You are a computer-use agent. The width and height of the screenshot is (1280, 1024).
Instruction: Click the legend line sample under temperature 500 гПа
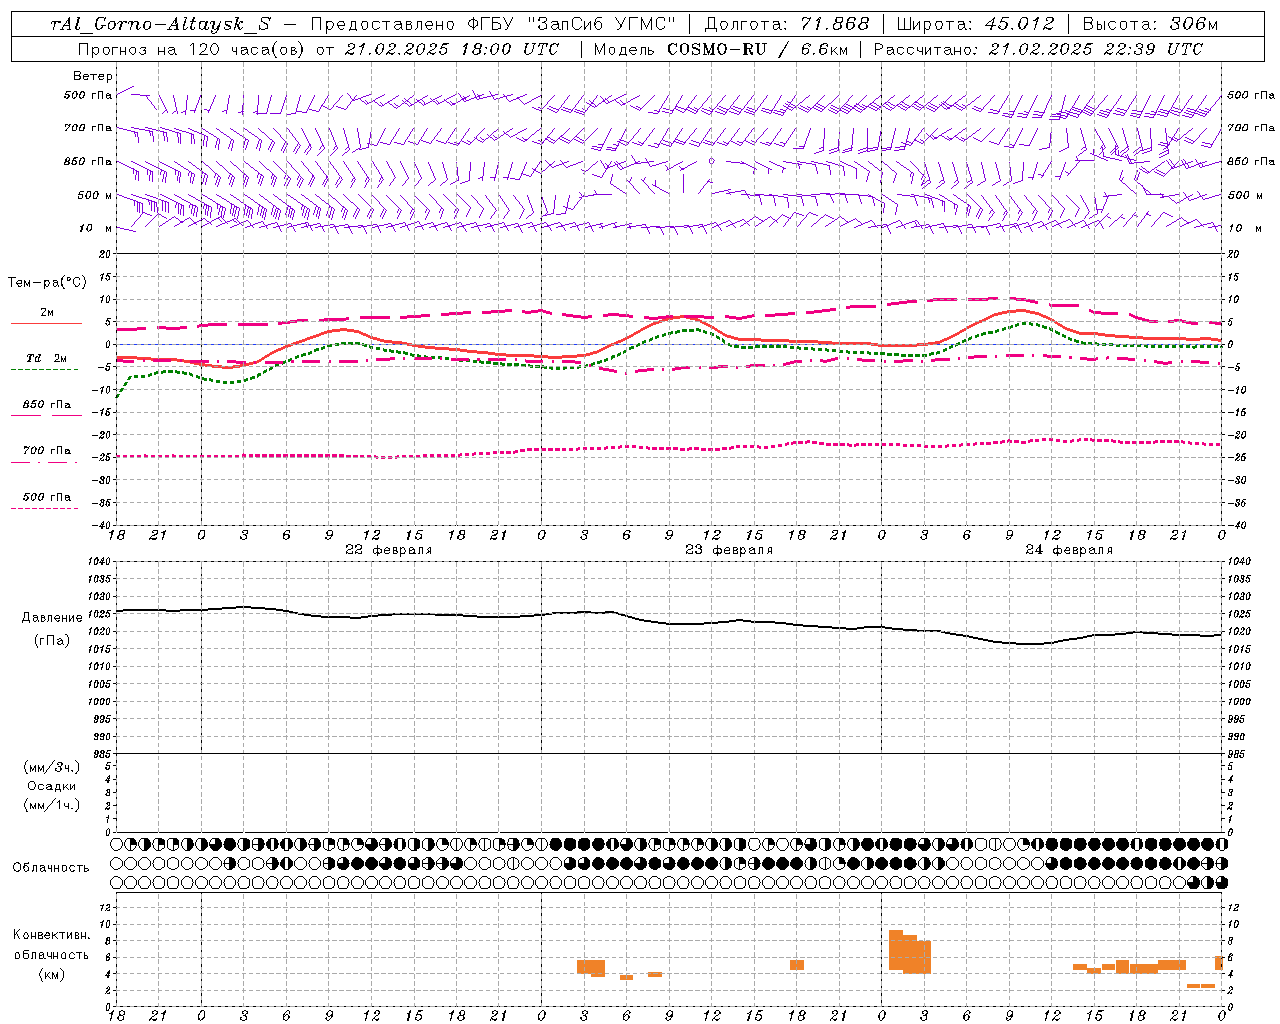pyautogui.click(x=44, y=508)
